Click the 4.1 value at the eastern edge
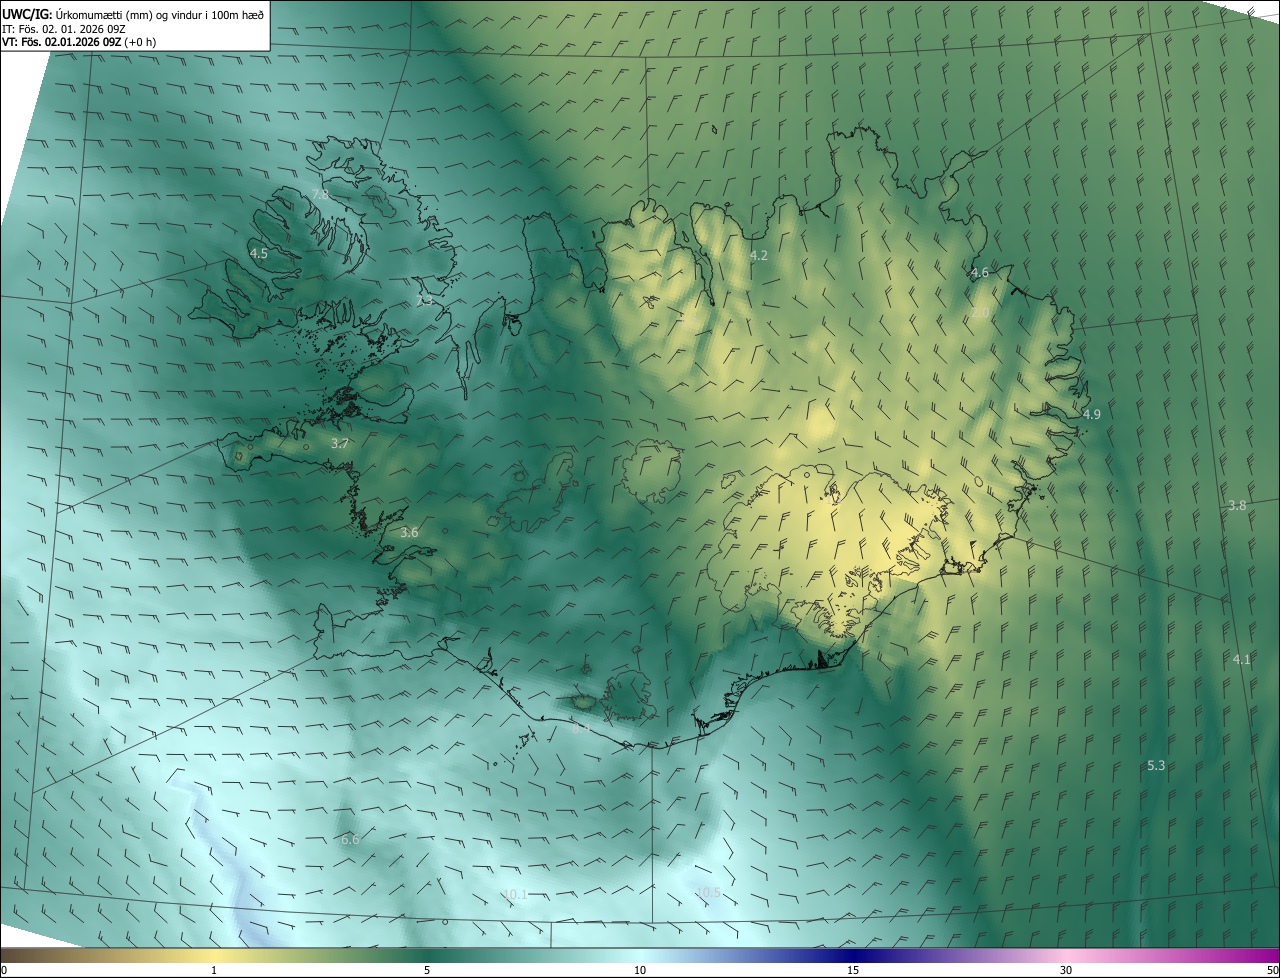The height and width of the screenshot is (978, 1280). point(1242,660)
